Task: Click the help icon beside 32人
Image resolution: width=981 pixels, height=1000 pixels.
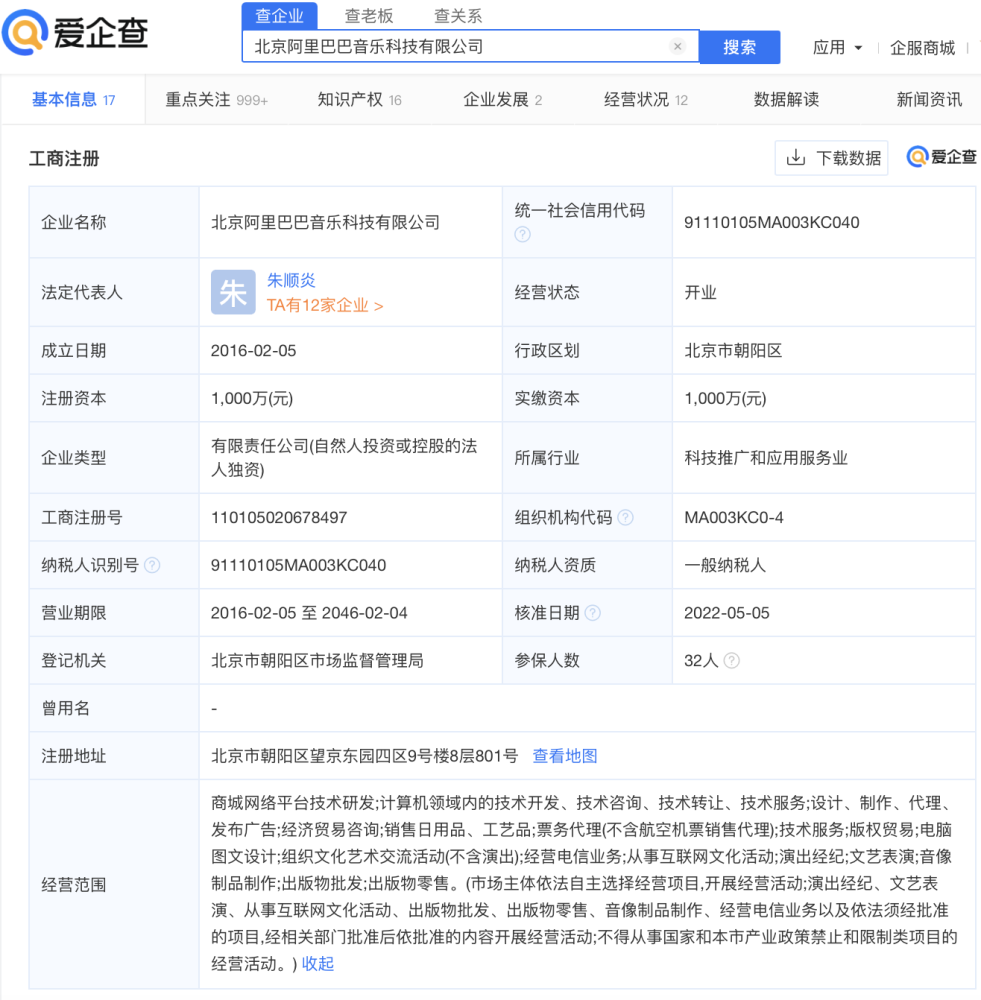Action: coord(732,661)
